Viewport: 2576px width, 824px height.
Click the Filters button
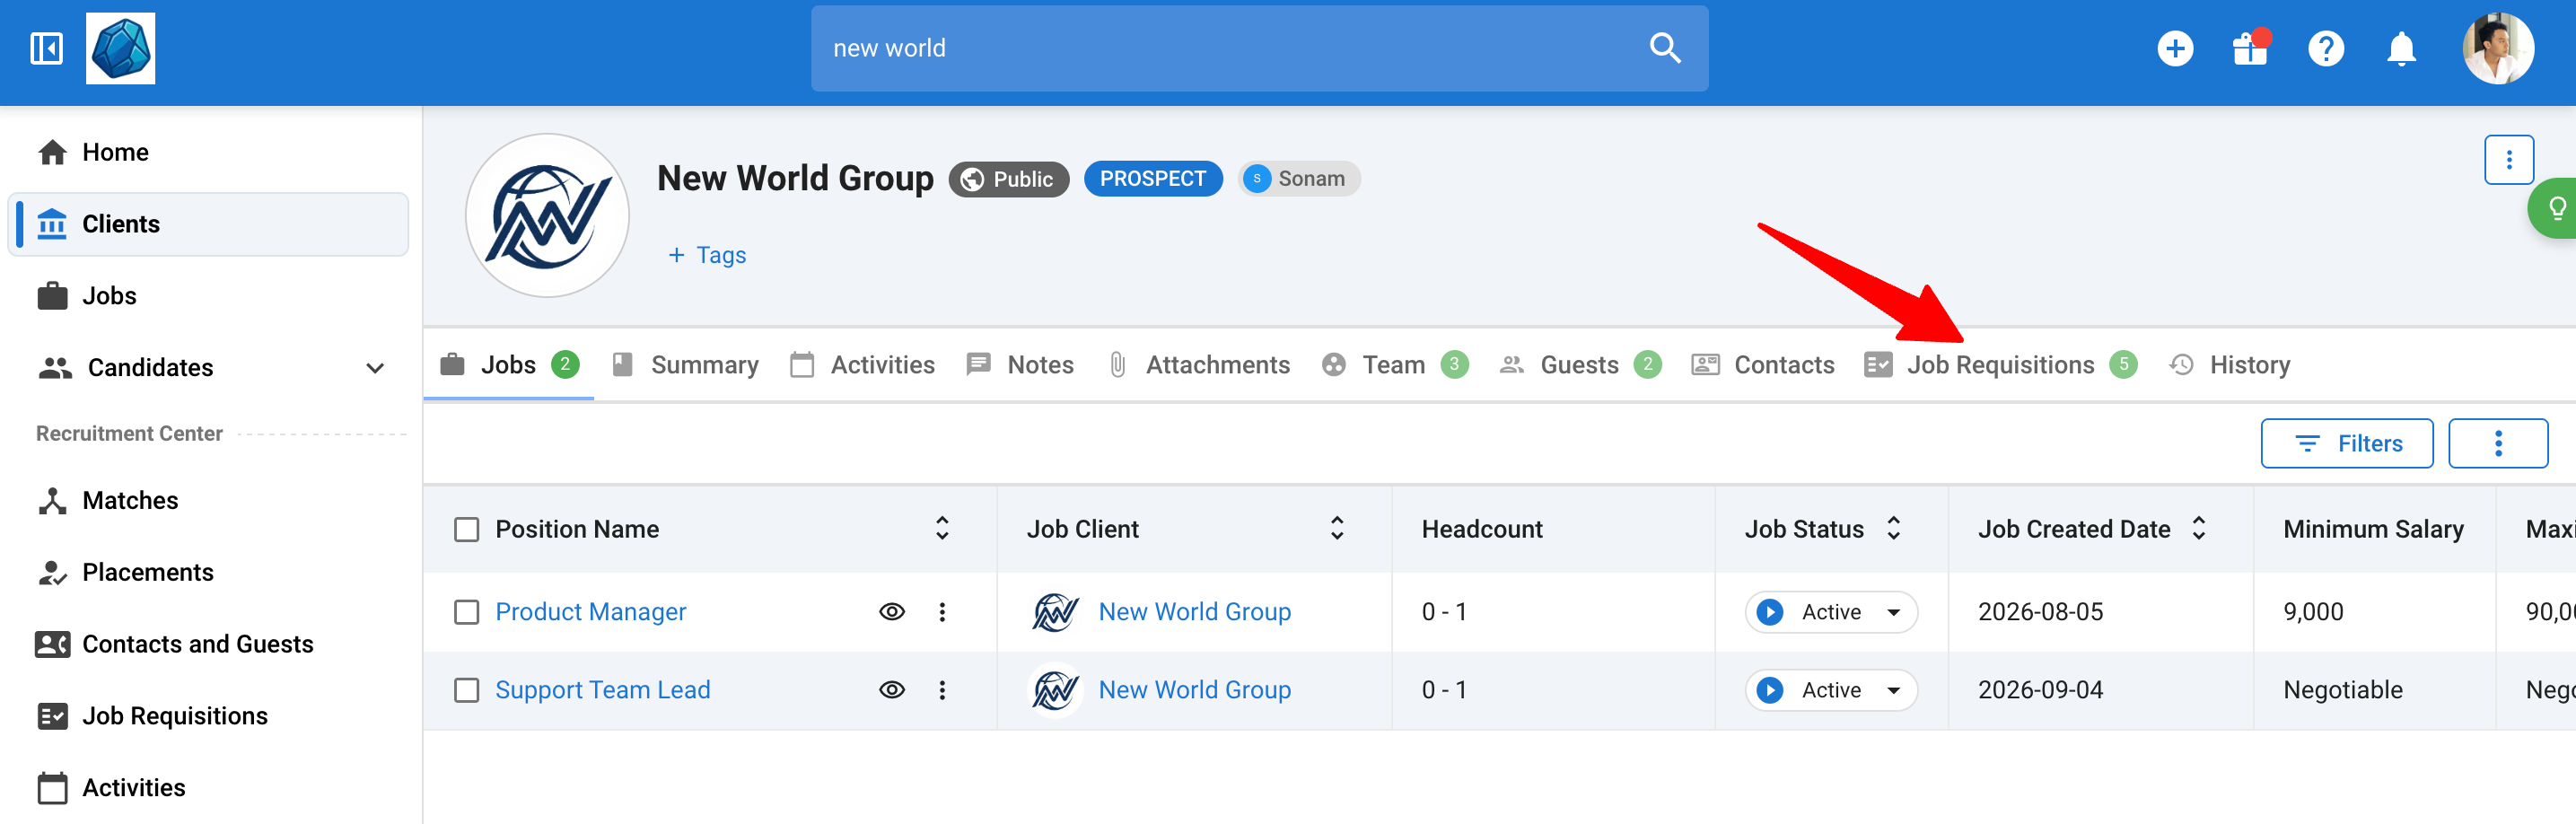(x=2346, y=443)
